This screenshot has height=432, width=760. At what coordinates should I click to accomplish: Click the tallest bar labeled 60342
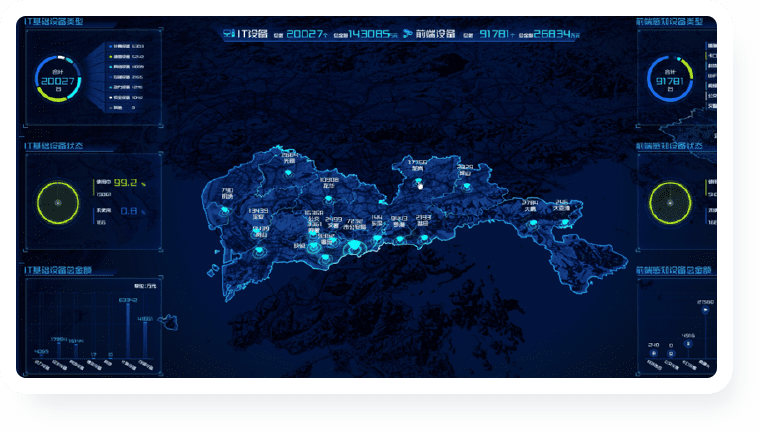[x=128, y=331]
